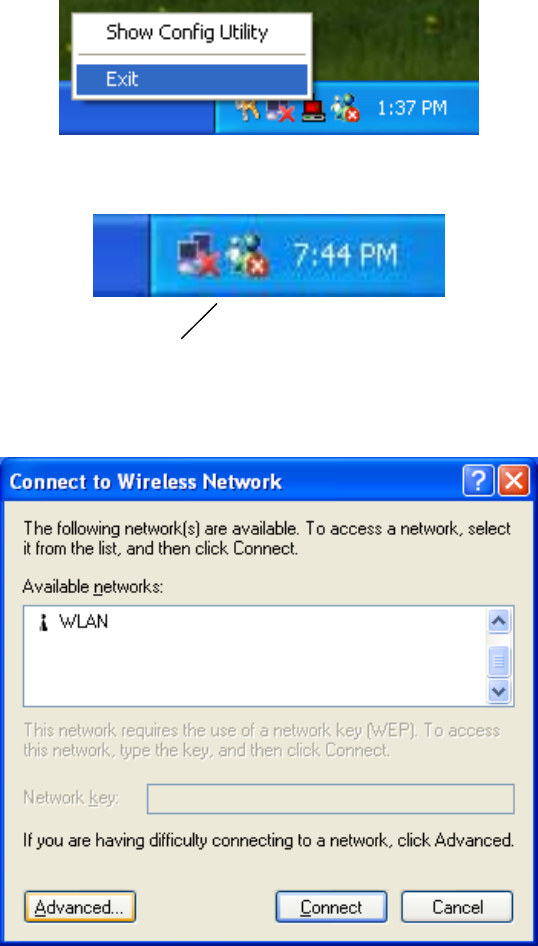Click the antenna icon beside WLAN
538x946 pixels.
point(43,623)
